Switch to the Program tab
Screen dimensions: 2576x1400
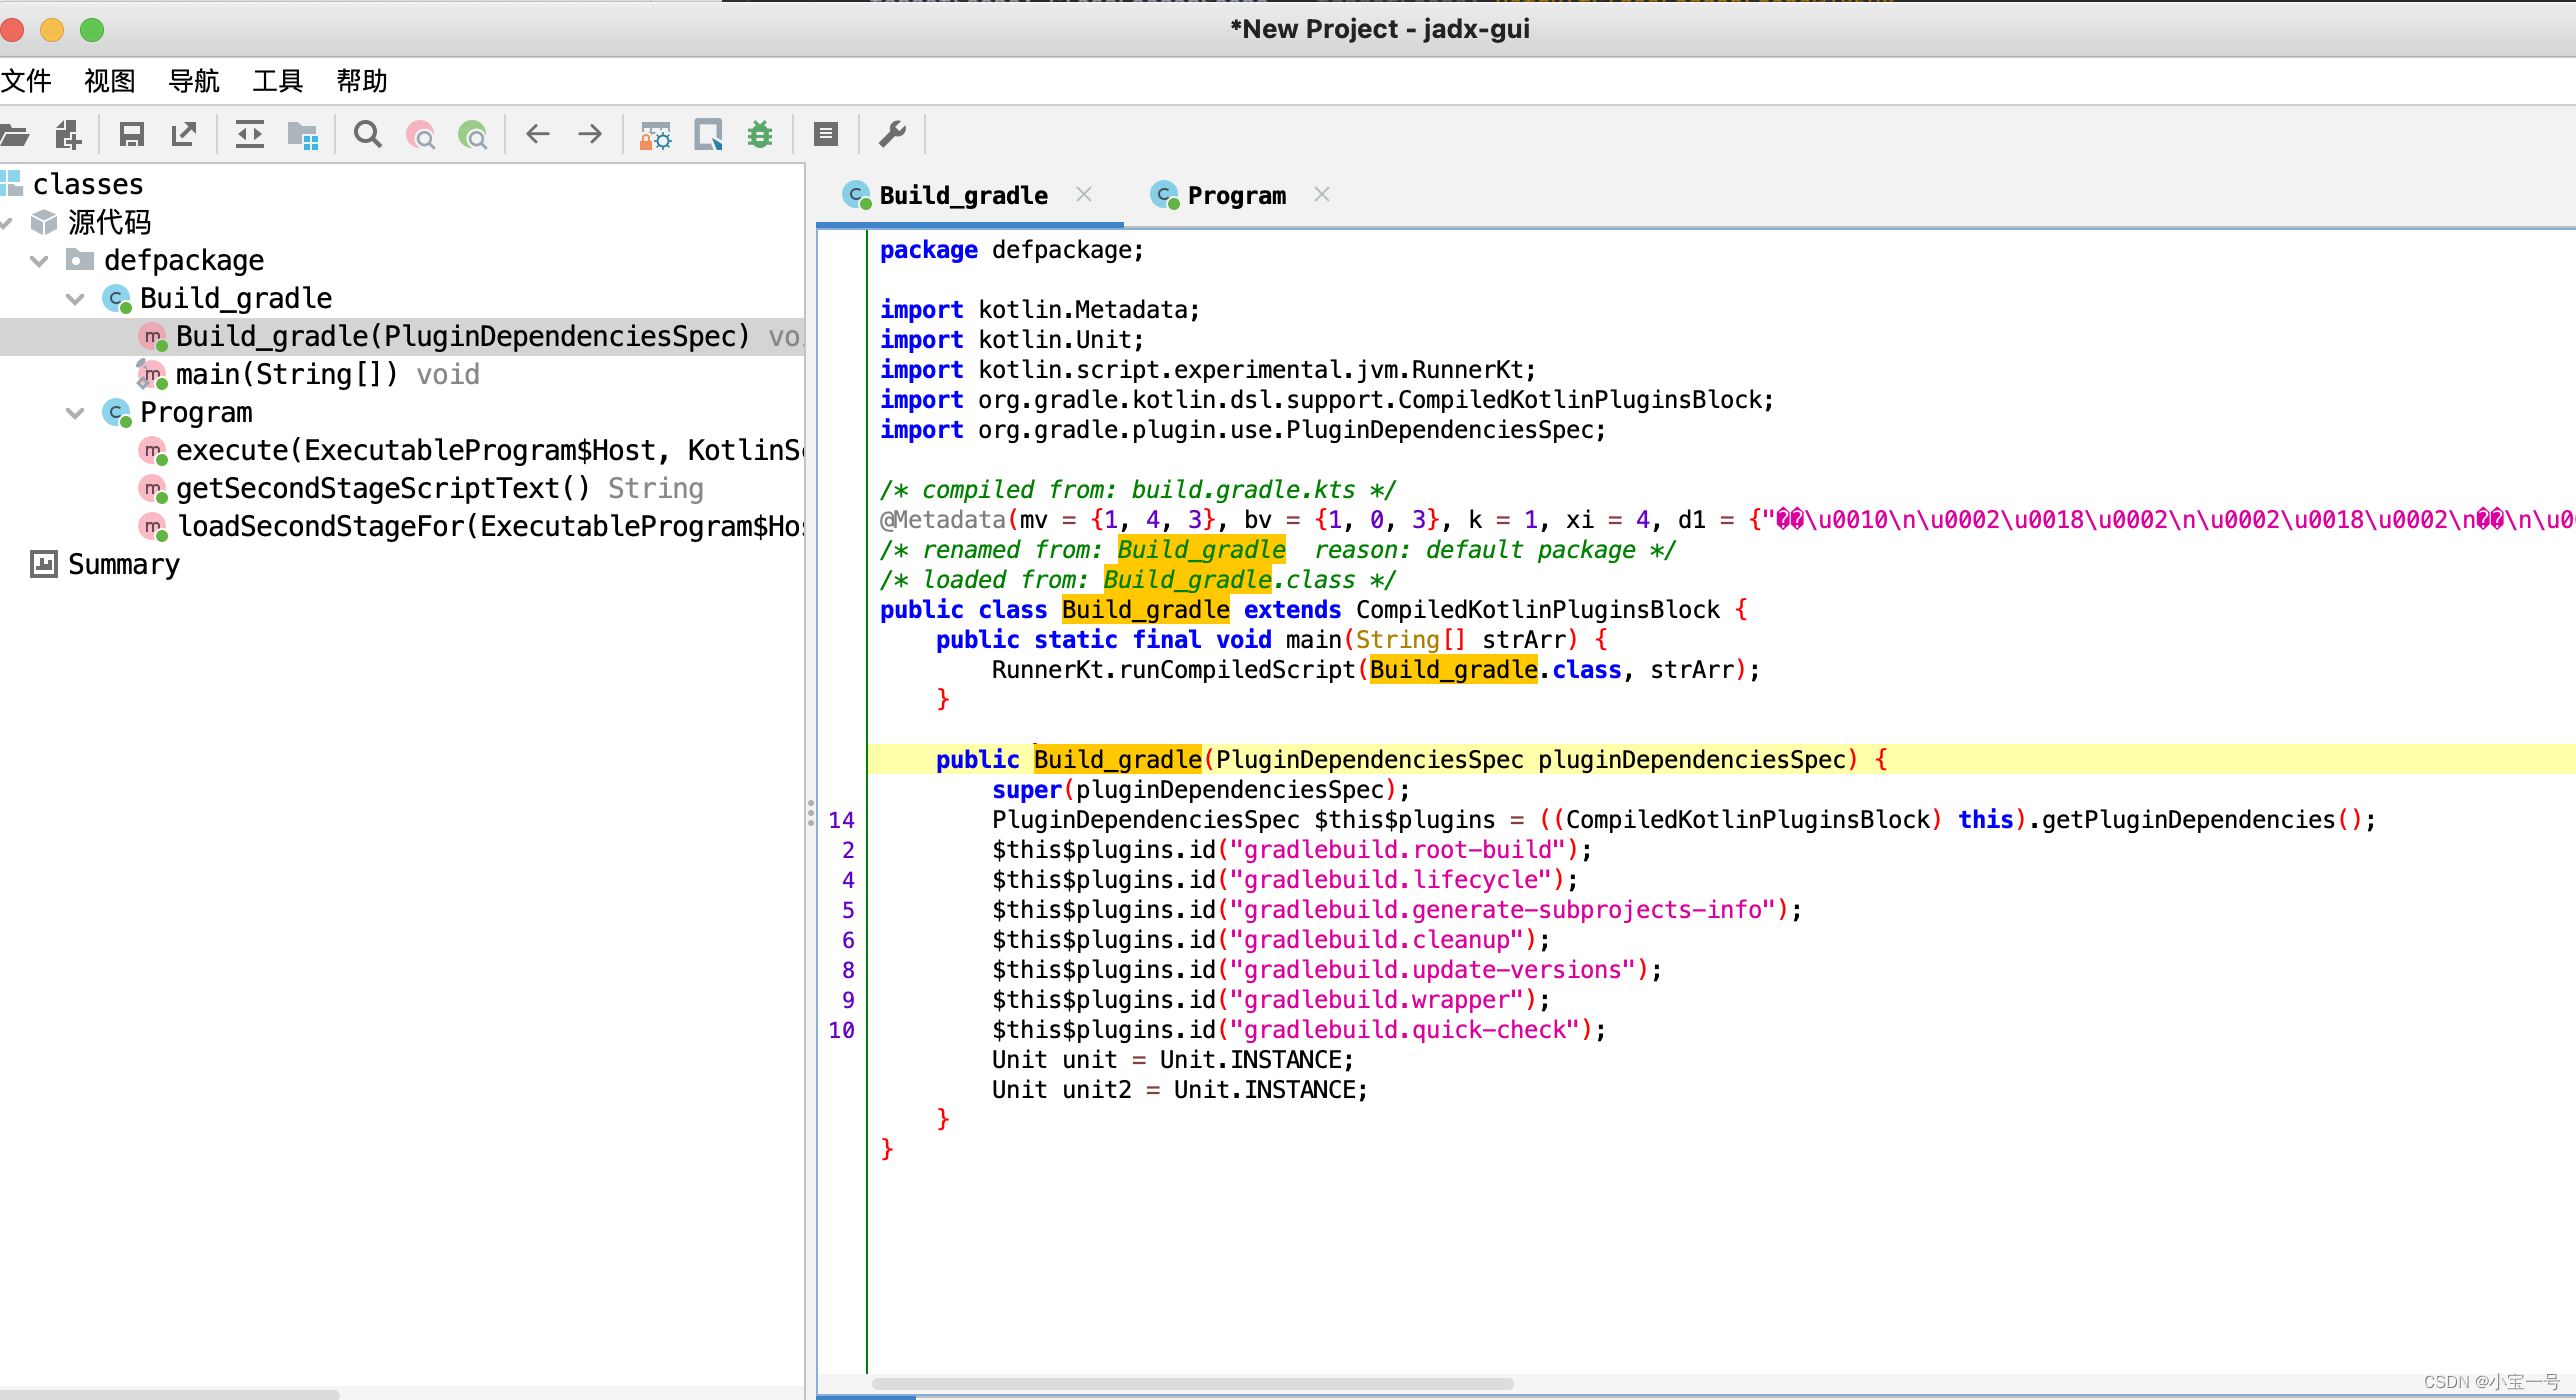tap(1236, 196)
